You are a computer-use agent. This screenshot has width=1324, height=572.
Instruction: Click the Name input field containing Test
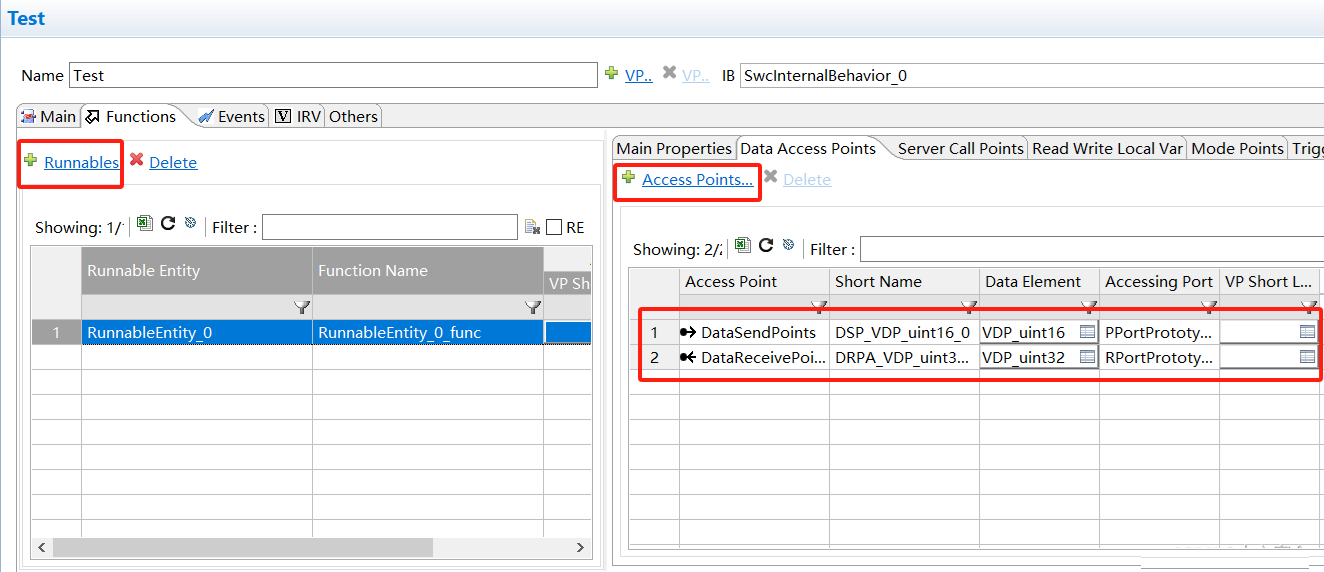coord(333,76)
